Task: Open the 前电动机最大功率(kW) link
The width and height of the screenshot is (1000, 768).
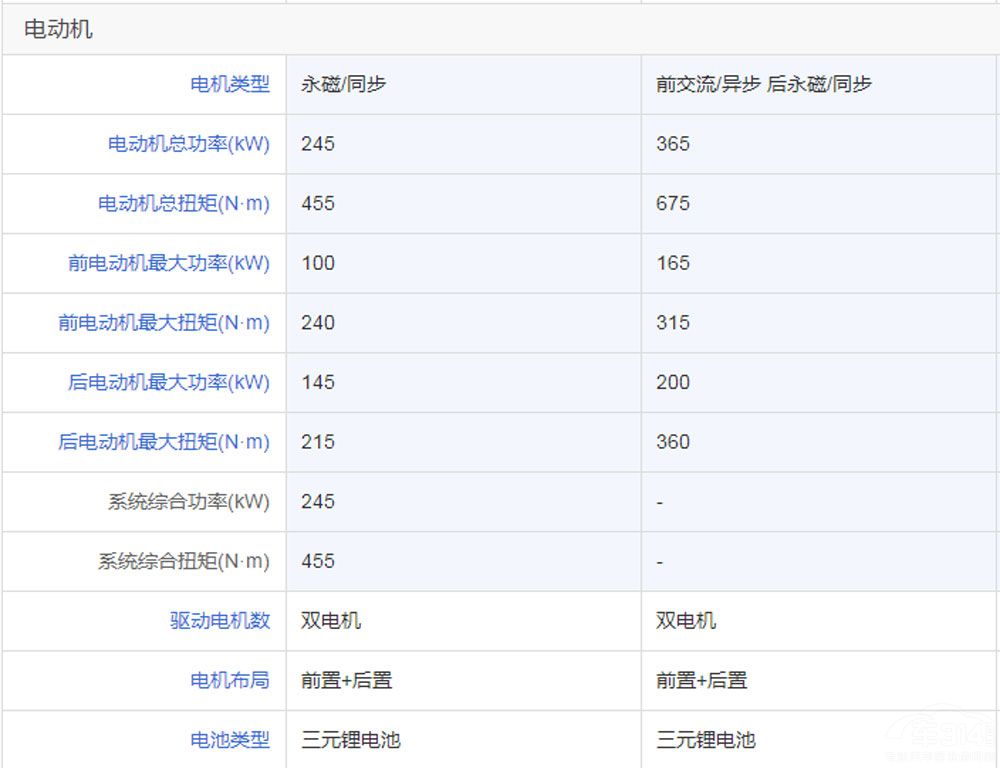Action: (x=169, y=263)
